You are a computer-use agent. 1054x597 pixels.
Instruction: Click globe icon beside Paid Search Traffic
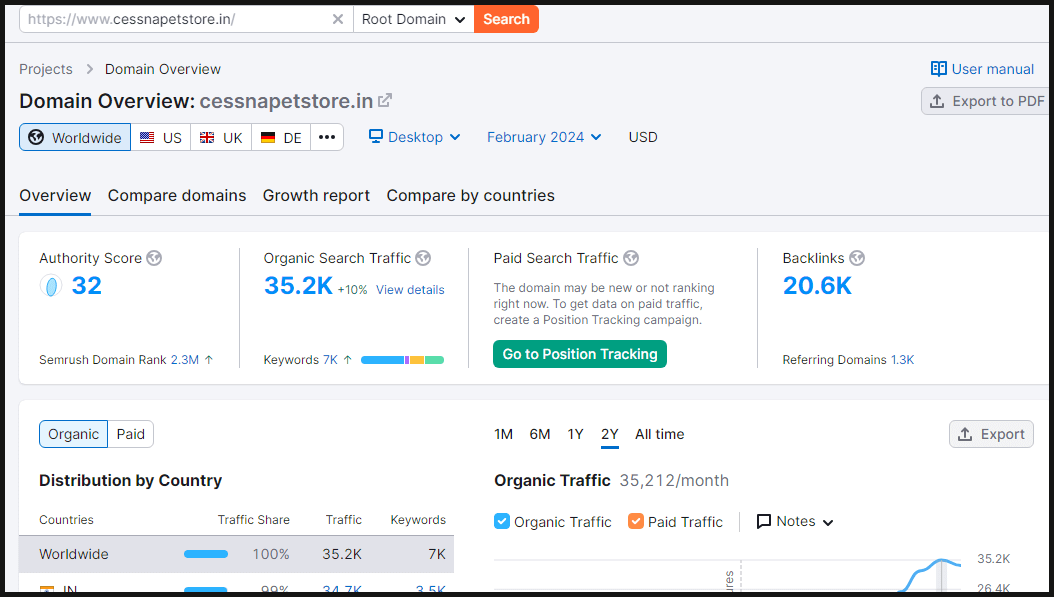pos(630,258)
